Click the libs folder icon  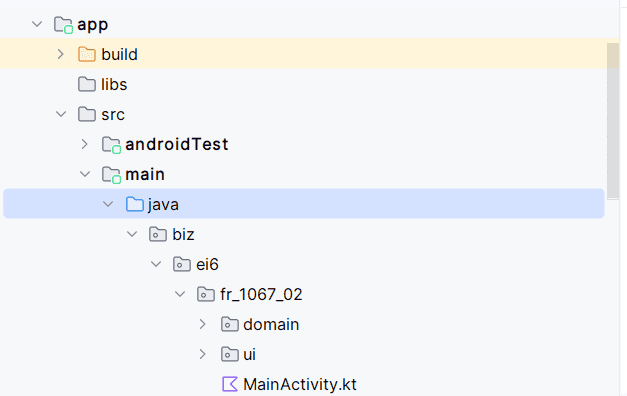point(87,84)
